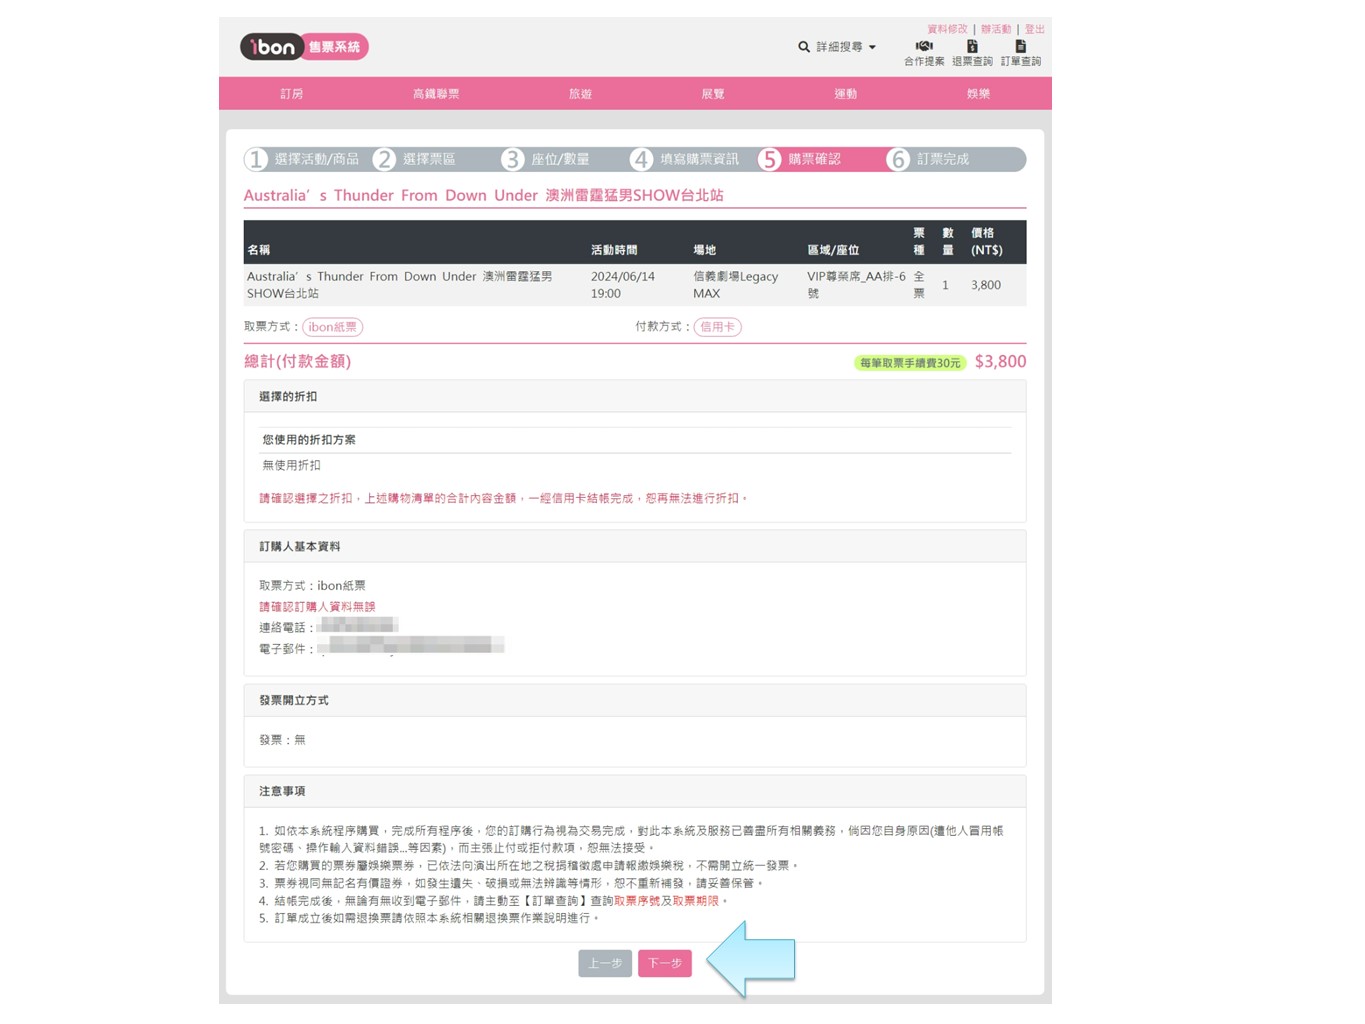1365x1024 pixels.
Task: Open the 旅遊 menu
Action: pyautogui.click(x=580, y=94)
